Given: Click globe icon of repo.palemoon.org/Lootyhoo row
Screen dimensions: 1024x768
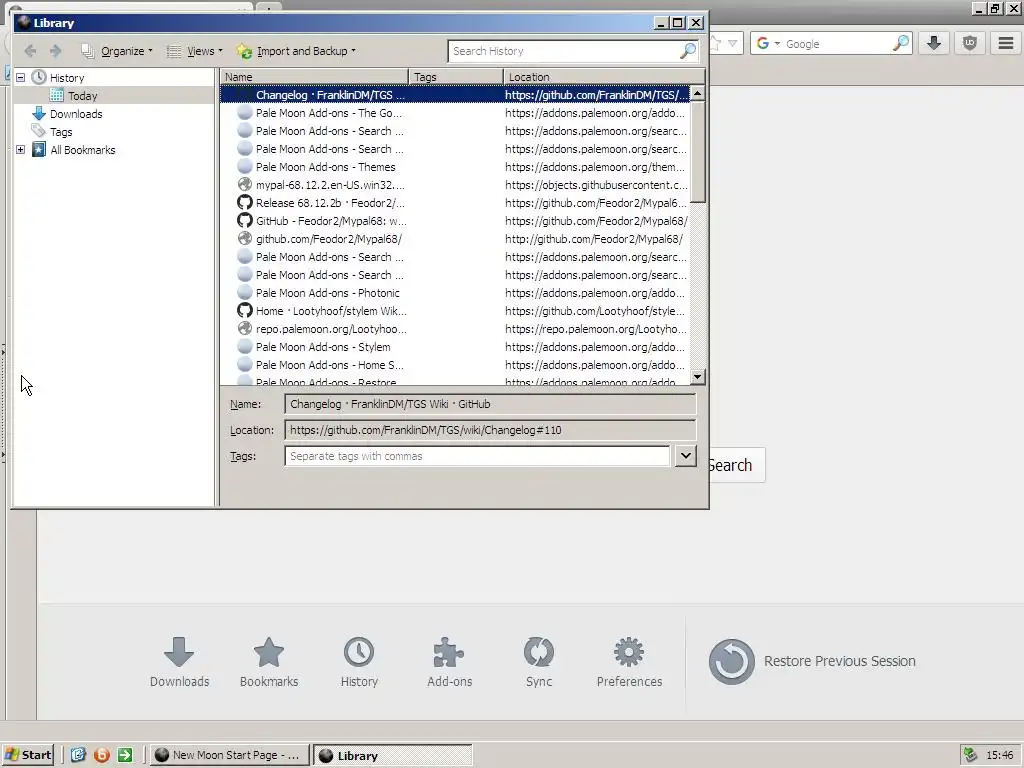Looking at the screenshot, I should pyautogui.click(x=245, y=328).
